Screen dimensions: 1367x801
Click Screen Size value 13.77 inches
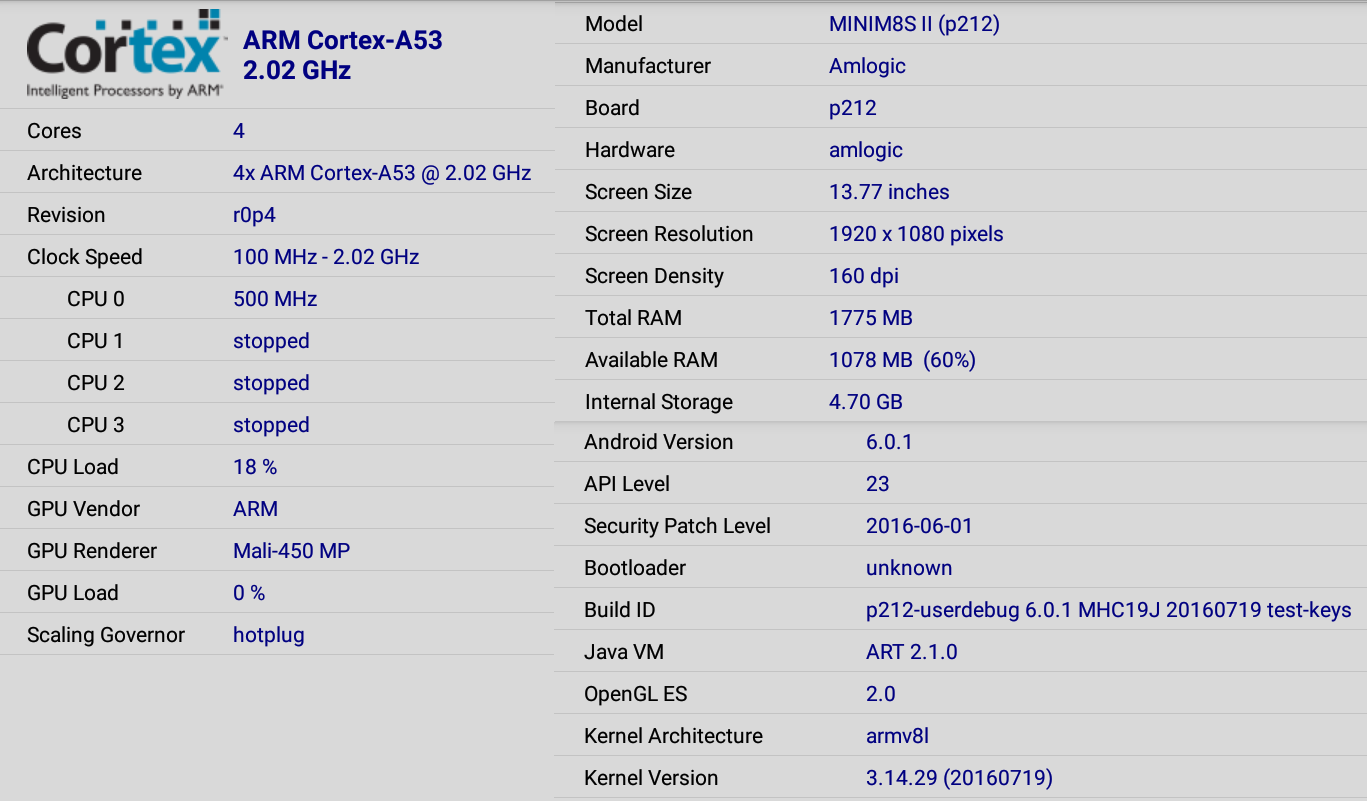889,192
